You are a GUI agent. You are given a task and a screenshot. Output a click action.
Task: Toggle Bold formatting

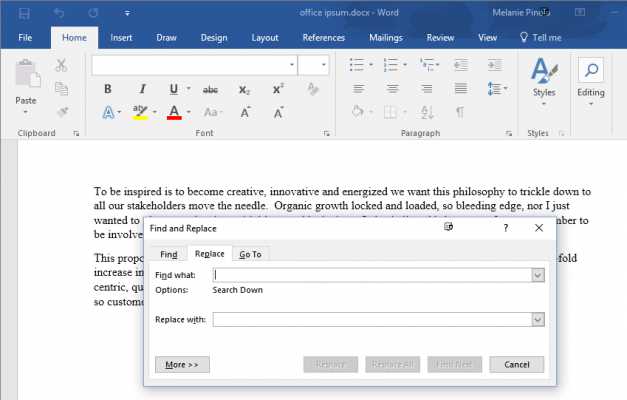pos(108,89)
